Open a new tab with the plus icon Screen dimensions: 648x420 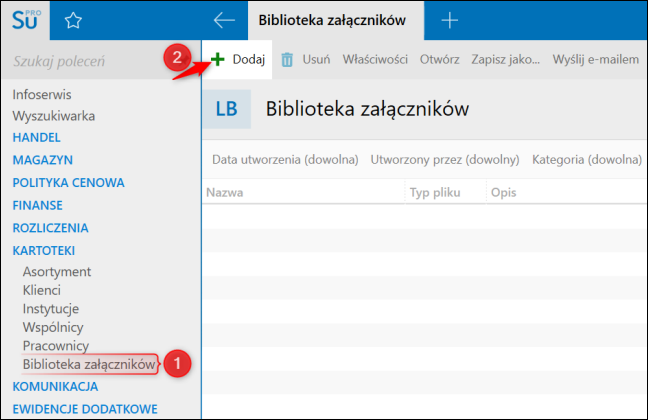click(x=449, y=20)
